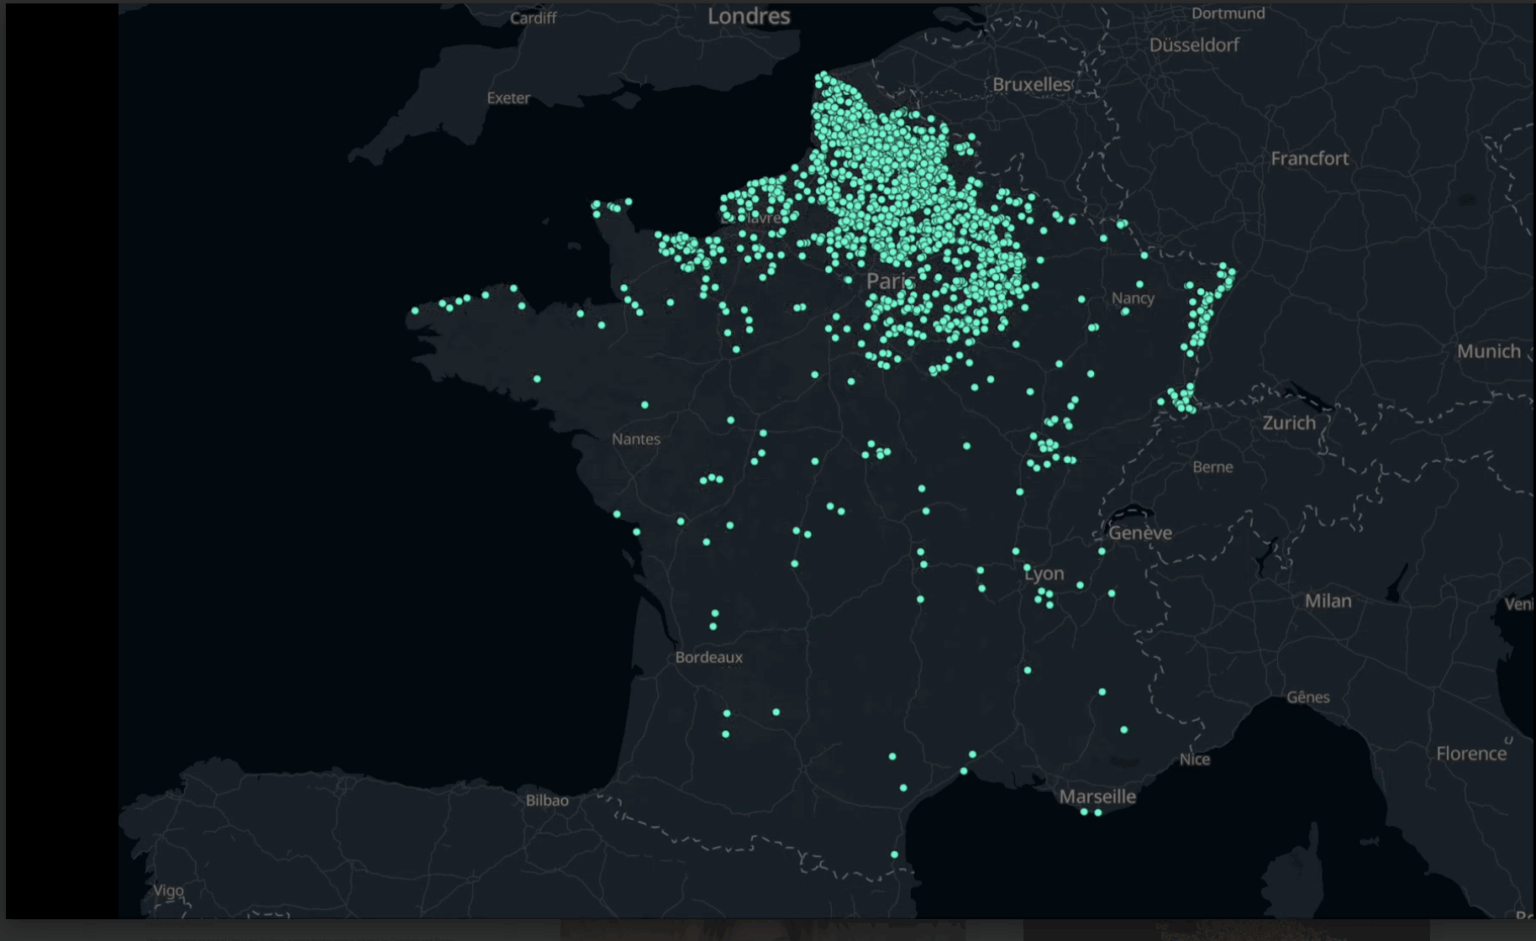Select the Cardiff label
Screen dimensions: 1536x941
tap(533, 18)
